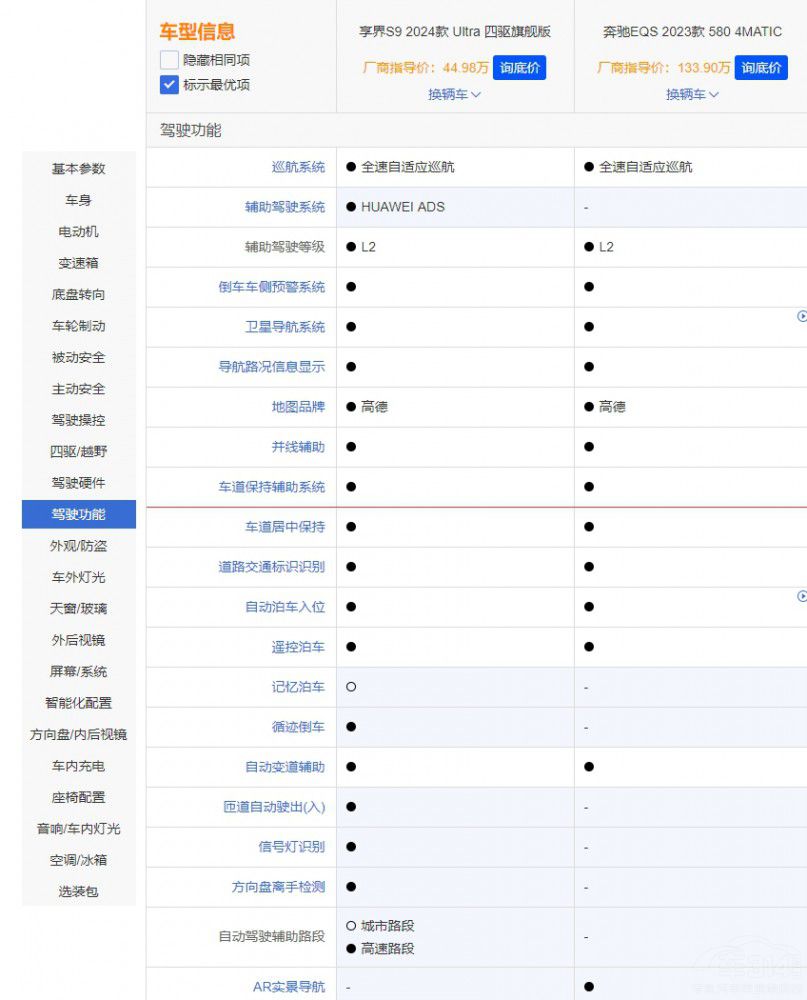Click 询底价 for the 享界S9 Ultra
The height and width of the screenshot is (1000, 807).
[x=519, y=68]
